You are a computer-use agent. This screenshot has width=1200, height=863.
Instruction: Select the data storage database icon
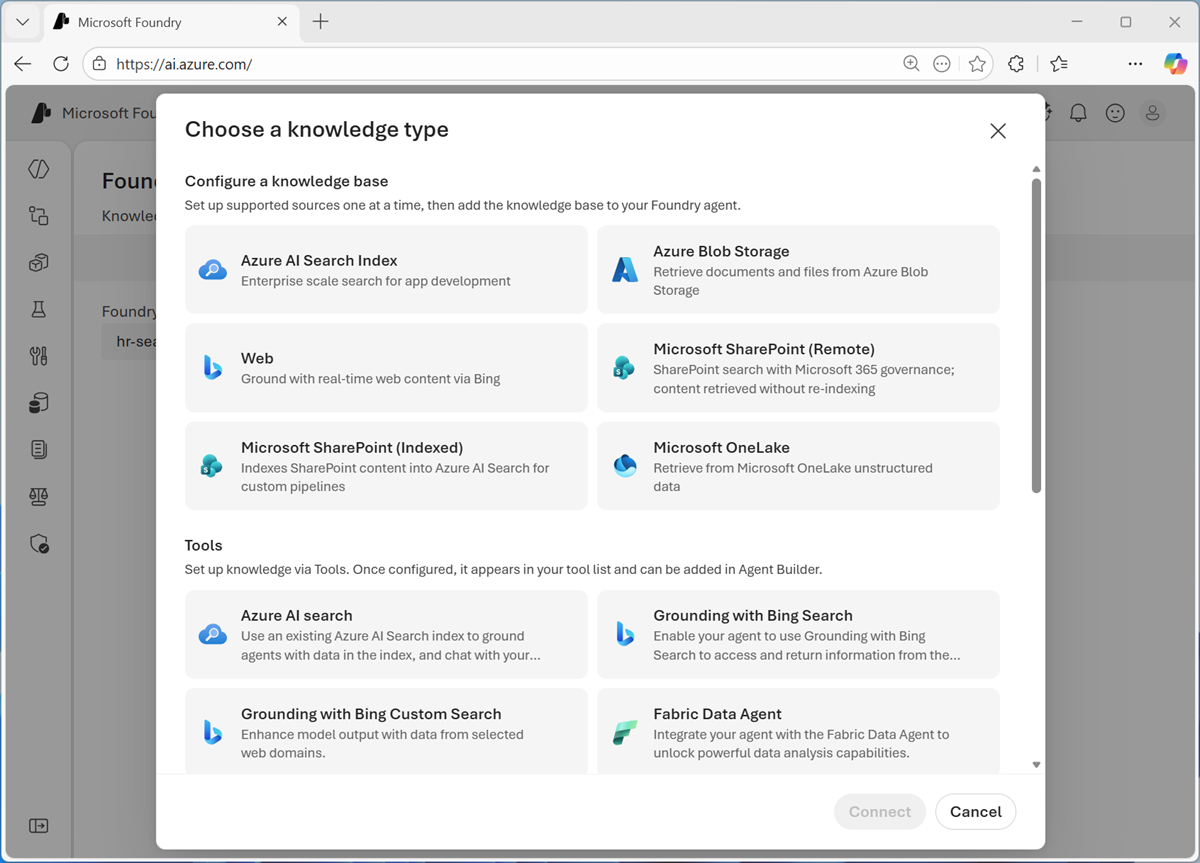38,402
